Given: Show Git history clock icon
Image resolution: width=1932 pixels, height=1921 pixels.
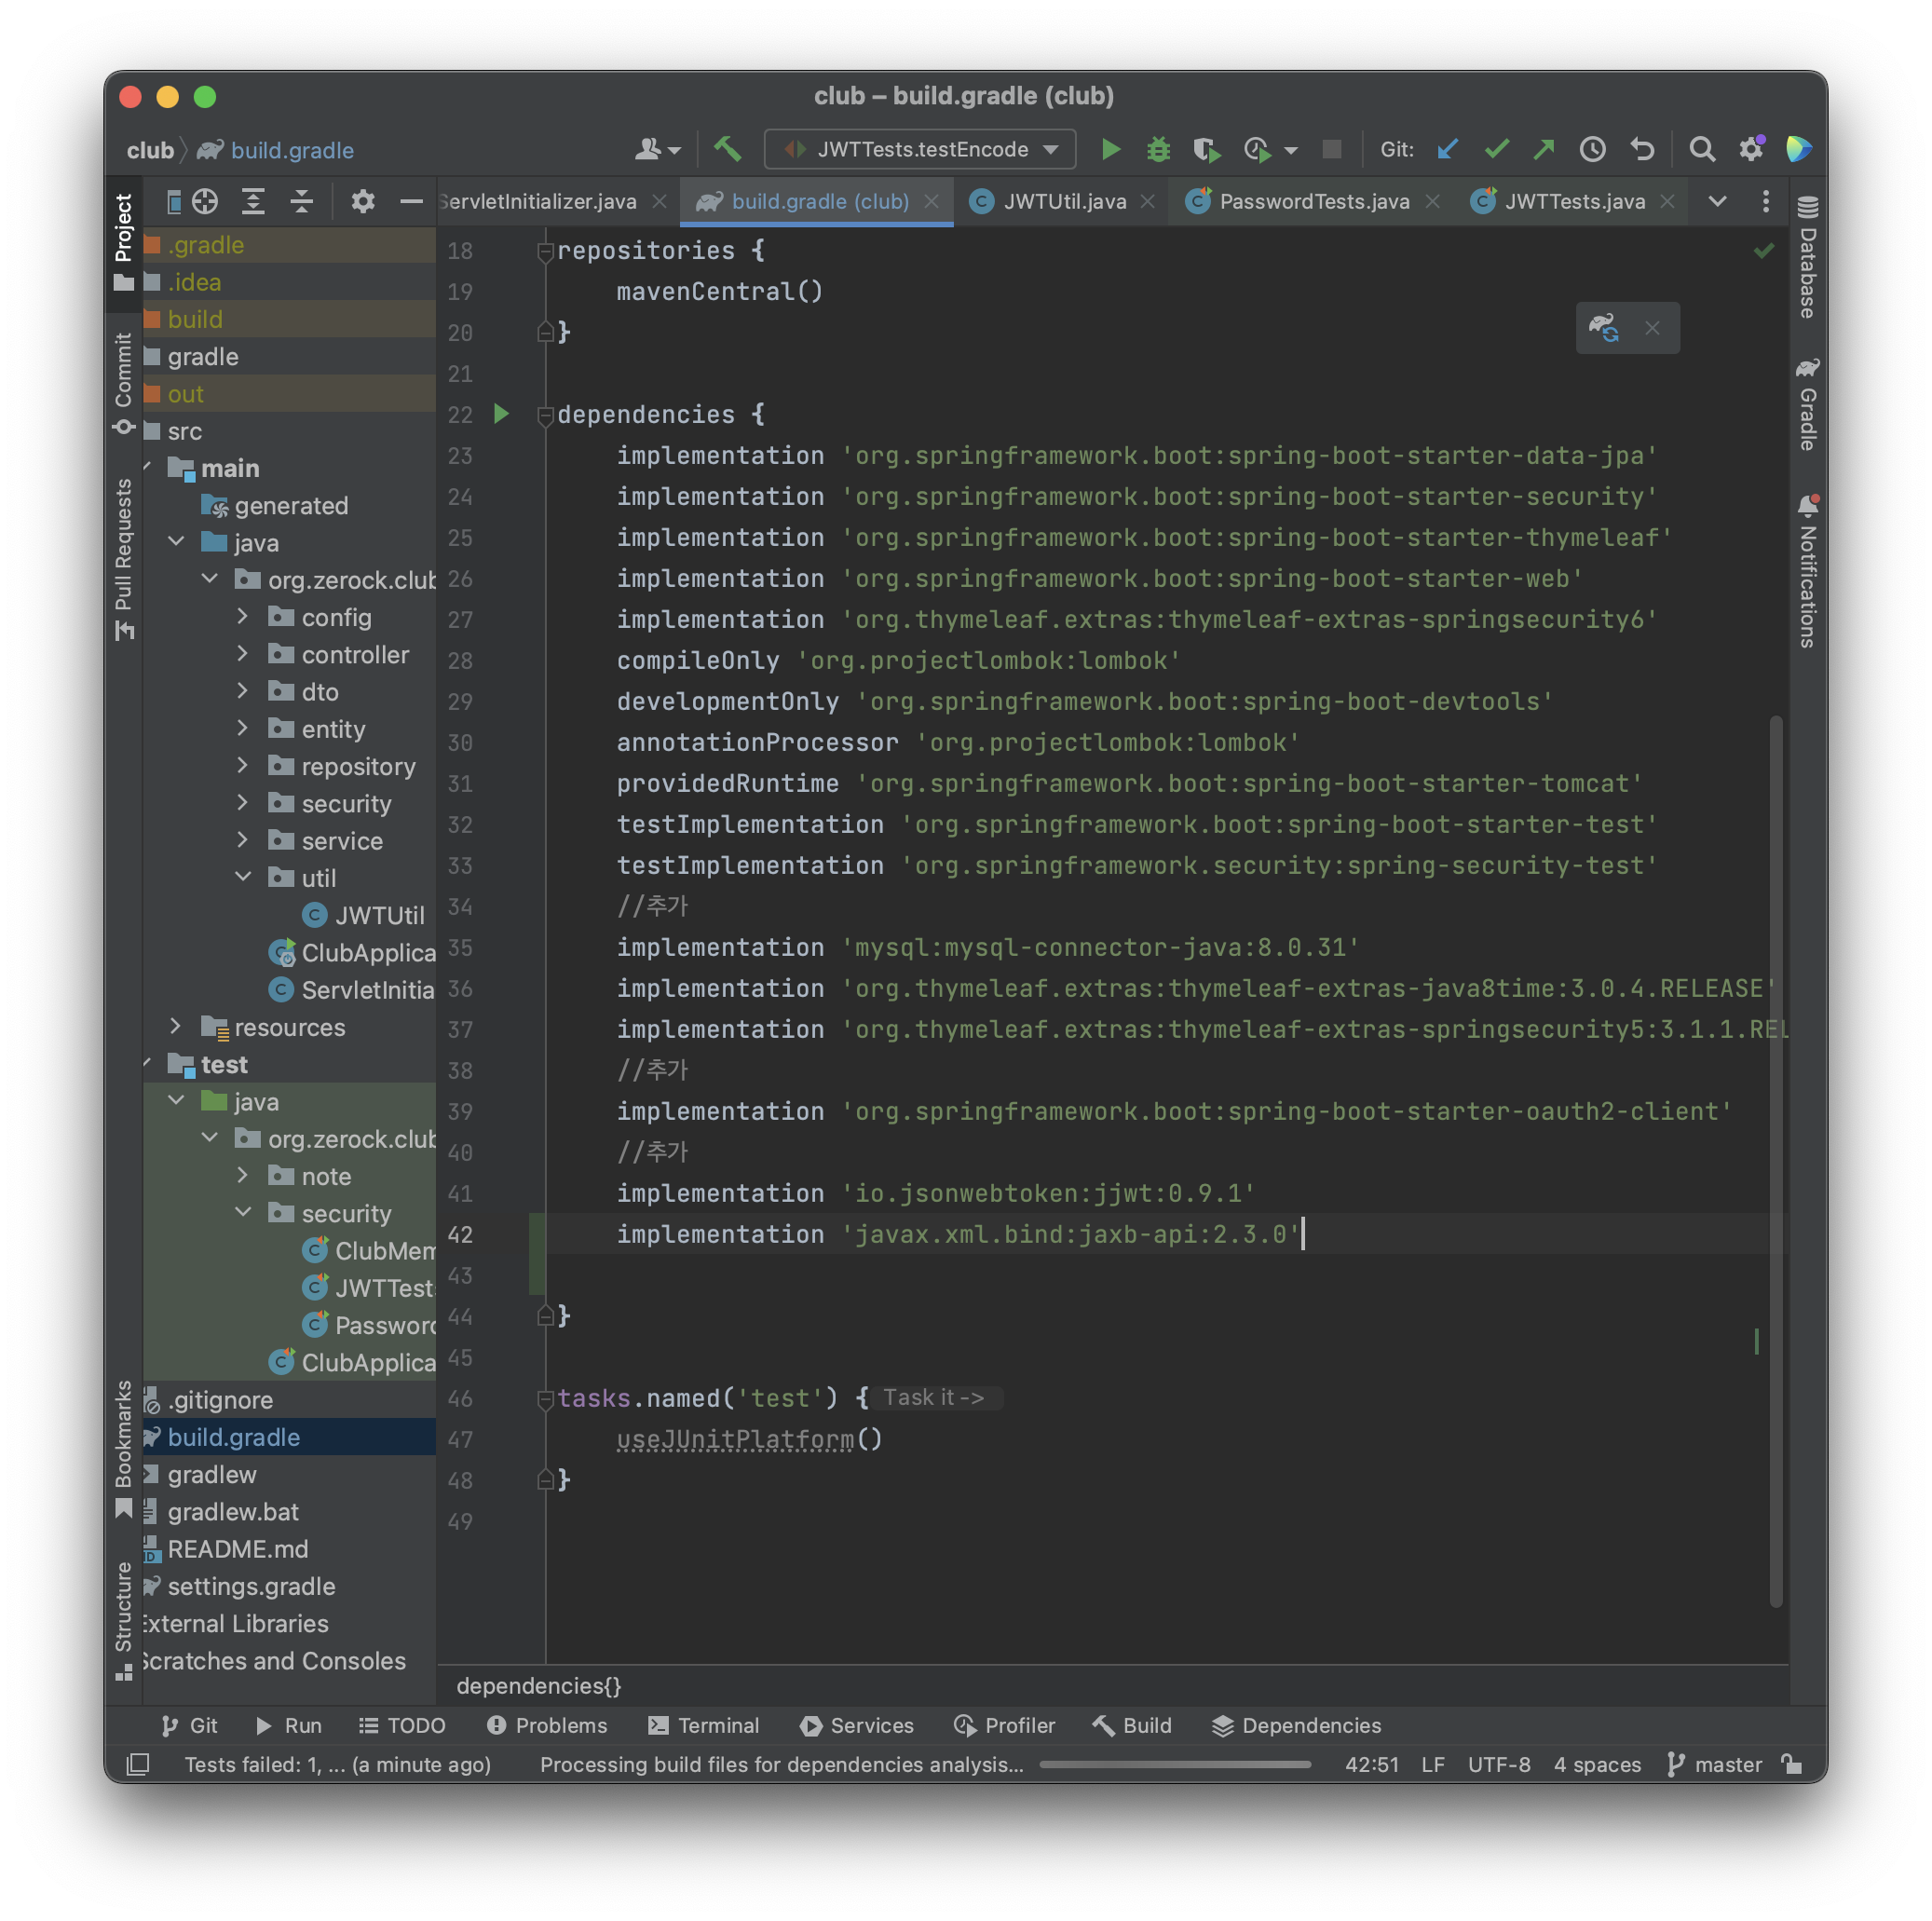Looking at the screenshot, I should (x=1592, y=150).
